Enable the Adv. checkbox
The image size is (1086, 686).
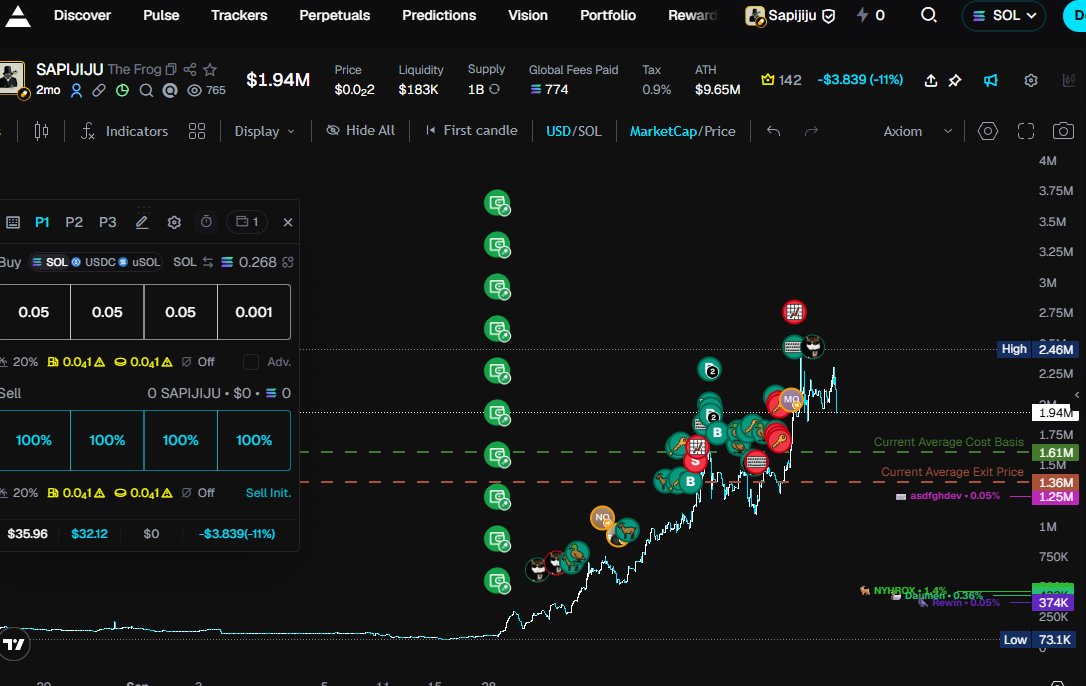tap(251, 362)
